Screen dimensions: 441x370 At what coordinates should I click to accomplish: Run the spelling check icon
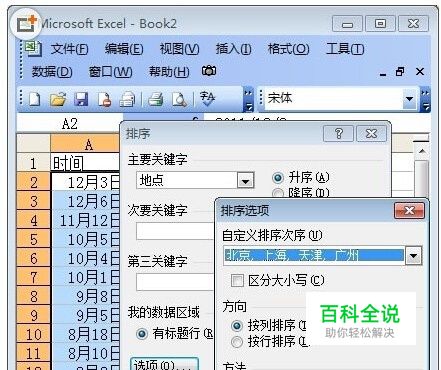(x=207, y=99)
